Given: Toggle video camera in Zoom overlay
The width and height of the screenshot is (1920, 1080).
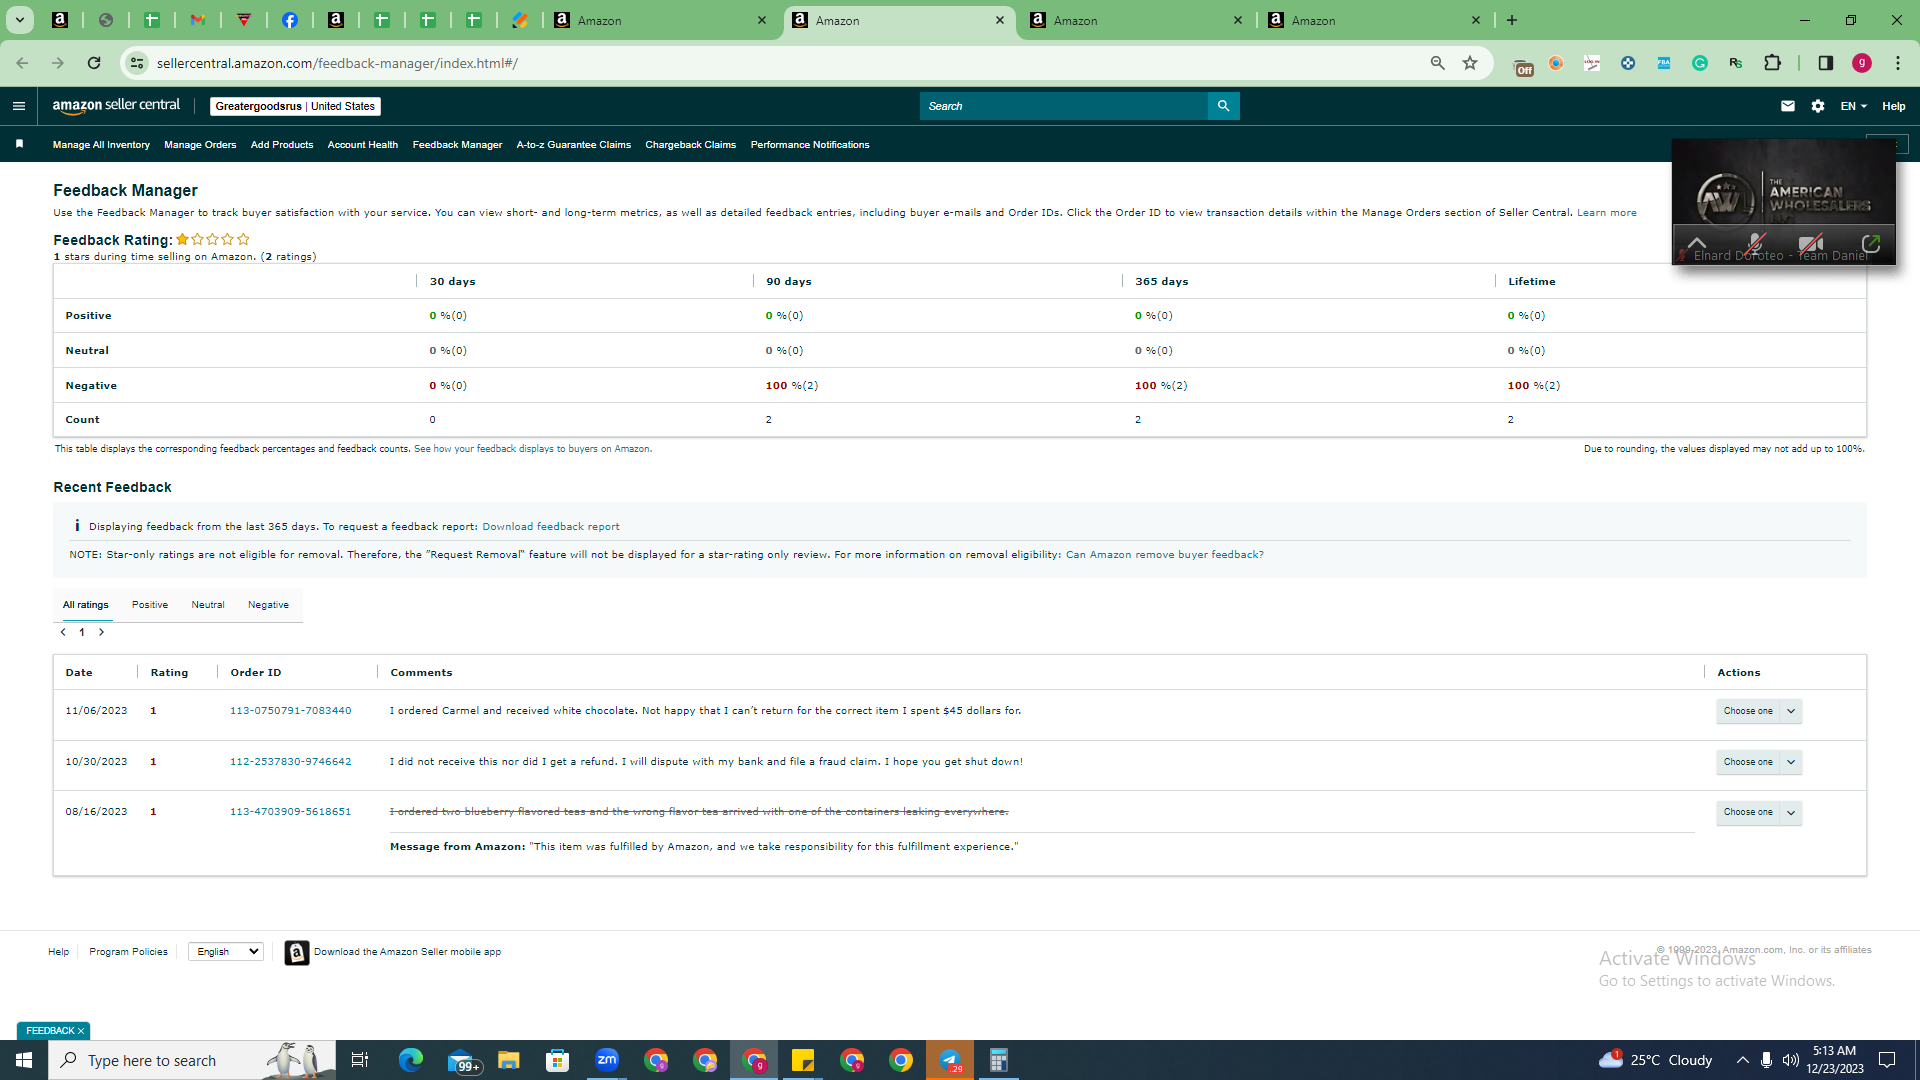Looking at the screenshot, I should point(1810,243).
